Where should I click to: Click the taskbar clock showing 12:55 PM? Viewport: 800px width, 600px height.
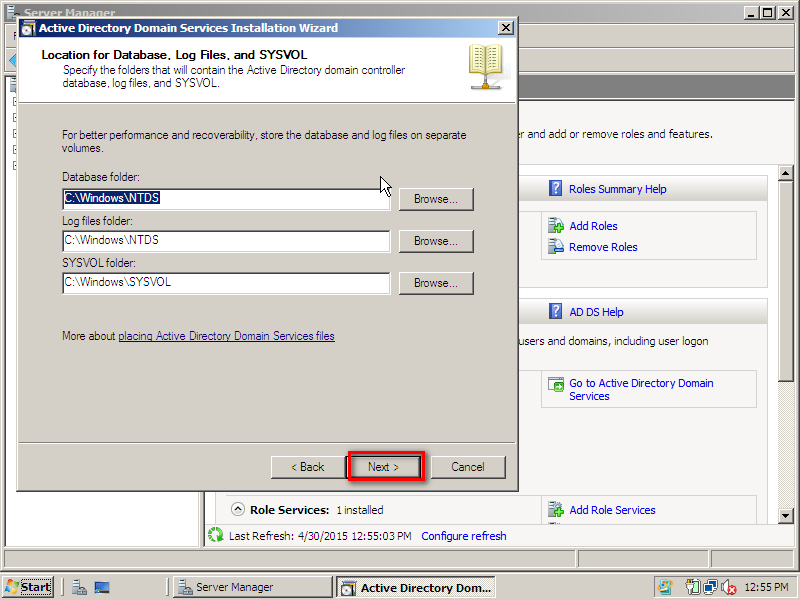point(766,587)
